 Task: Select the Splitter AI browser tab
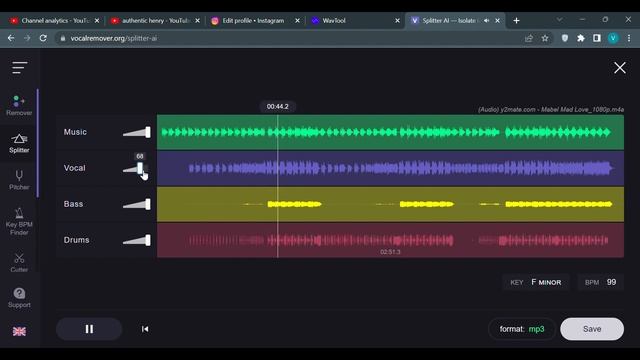pyautogui.click(x=449, y=20)
